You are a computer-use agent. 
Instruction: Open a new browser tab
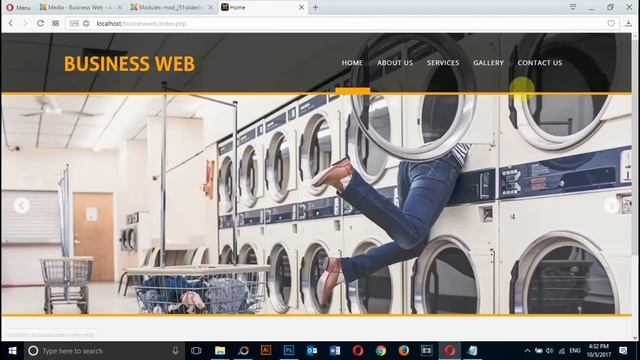tap(316, 7)
